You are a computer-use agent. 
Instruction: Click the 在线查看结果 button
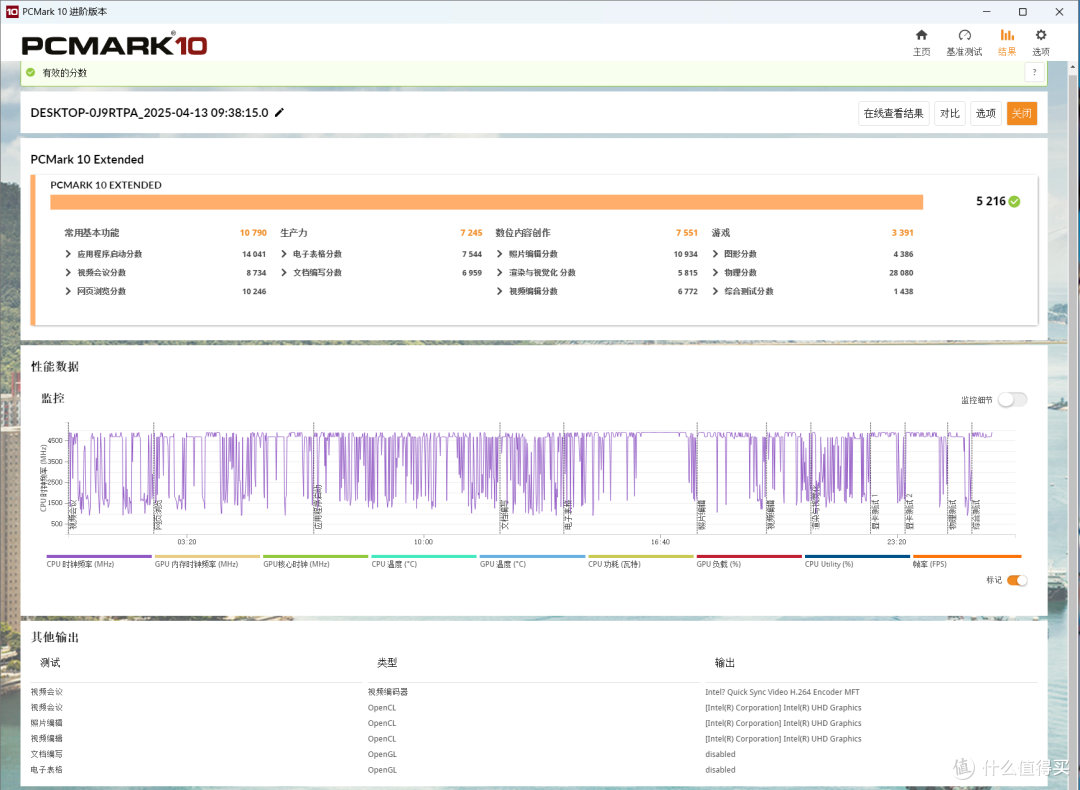click(893, 113)
